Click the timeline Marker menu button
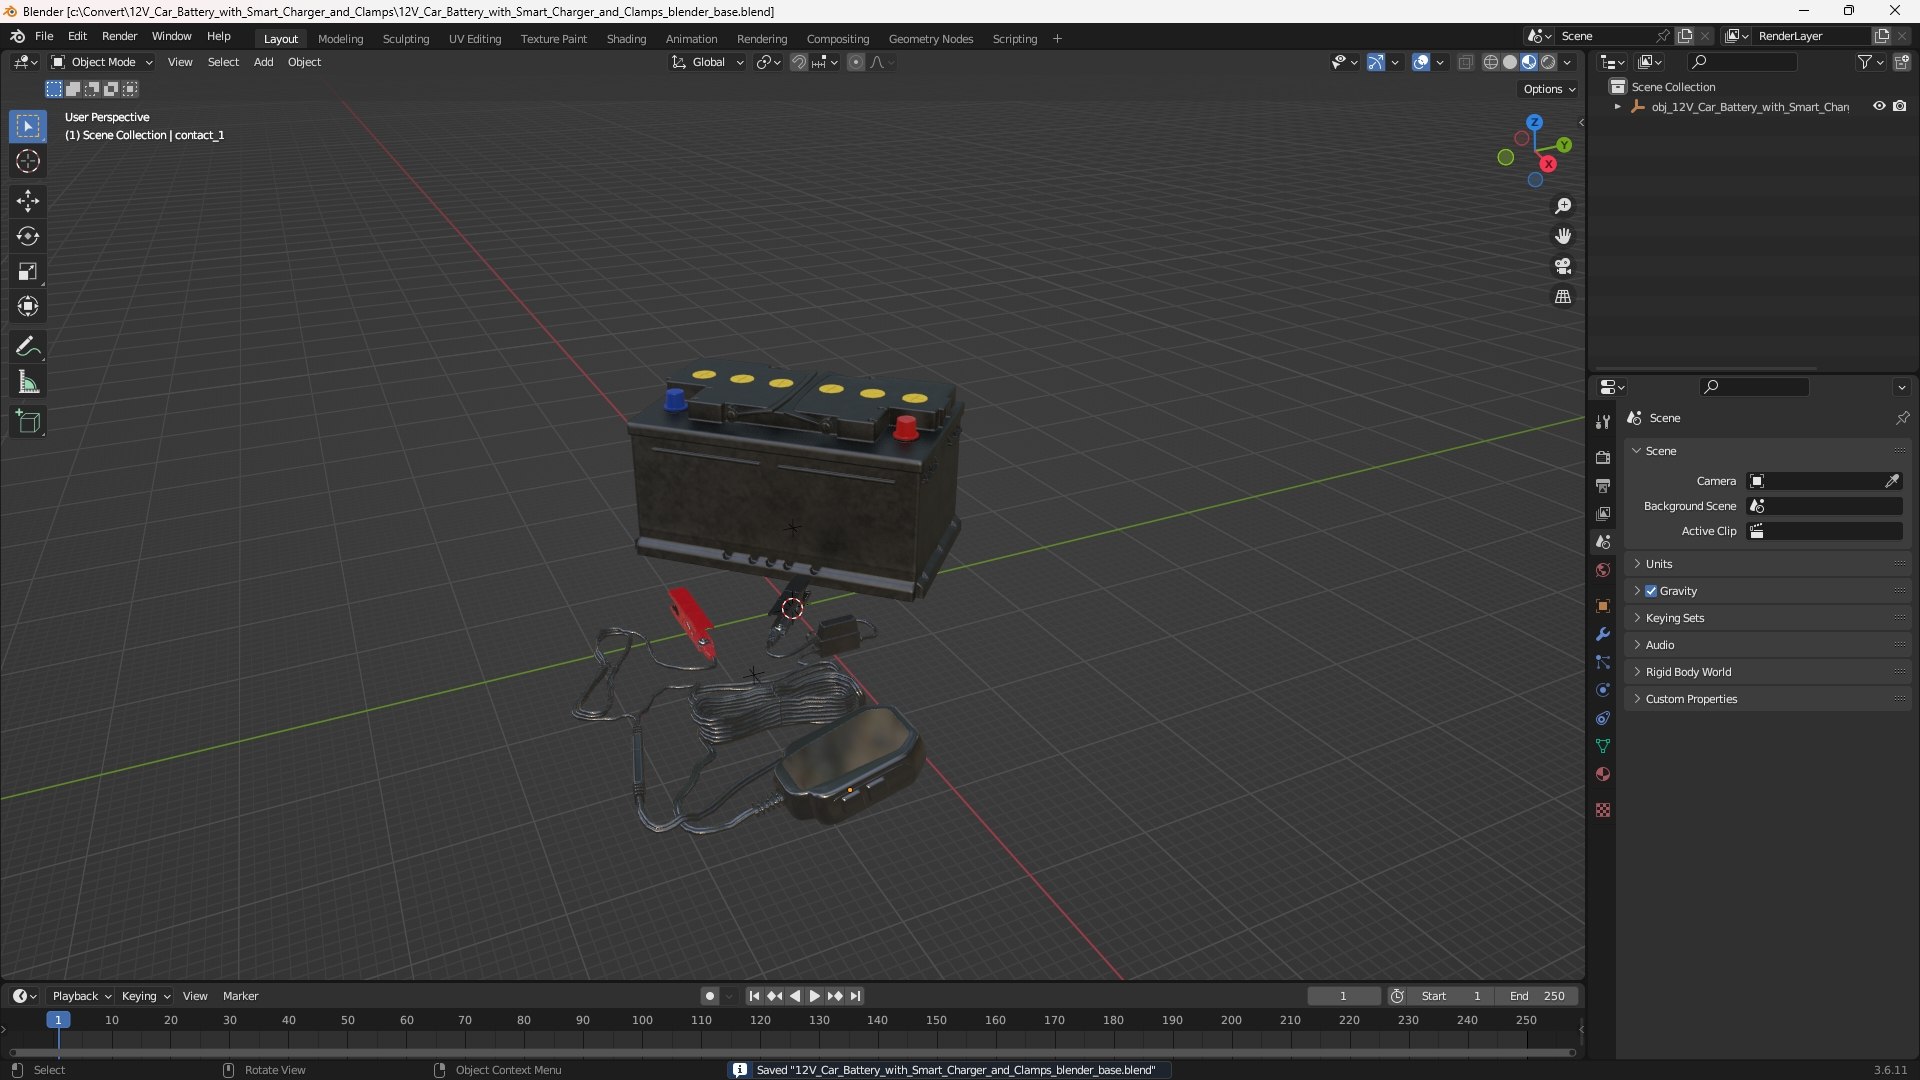Screen dimensions: 1920x1080 [x=240, y=996]
